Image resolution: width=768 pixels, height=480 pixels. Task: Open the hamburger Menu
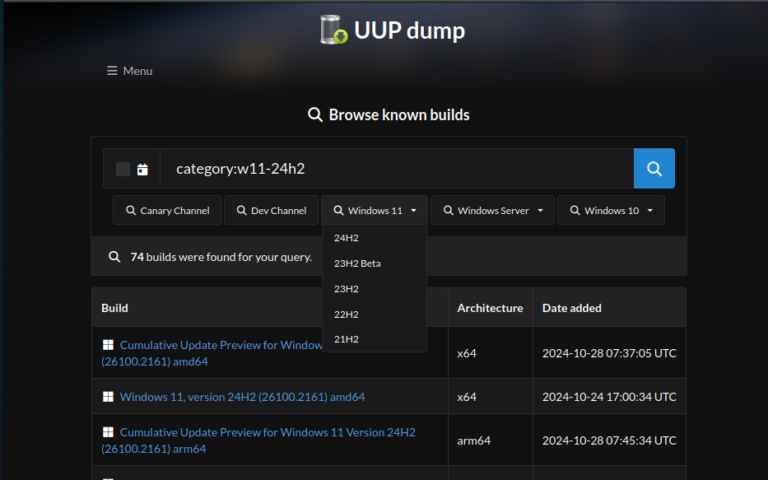[x=130, y=71]
